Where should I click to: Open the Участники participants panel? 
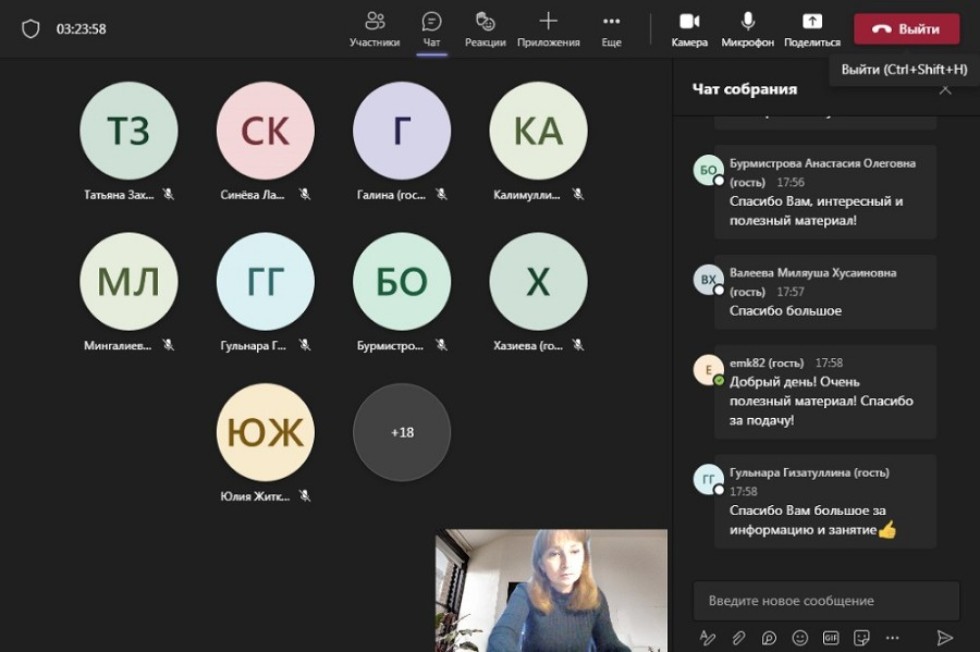pos(375,28)
